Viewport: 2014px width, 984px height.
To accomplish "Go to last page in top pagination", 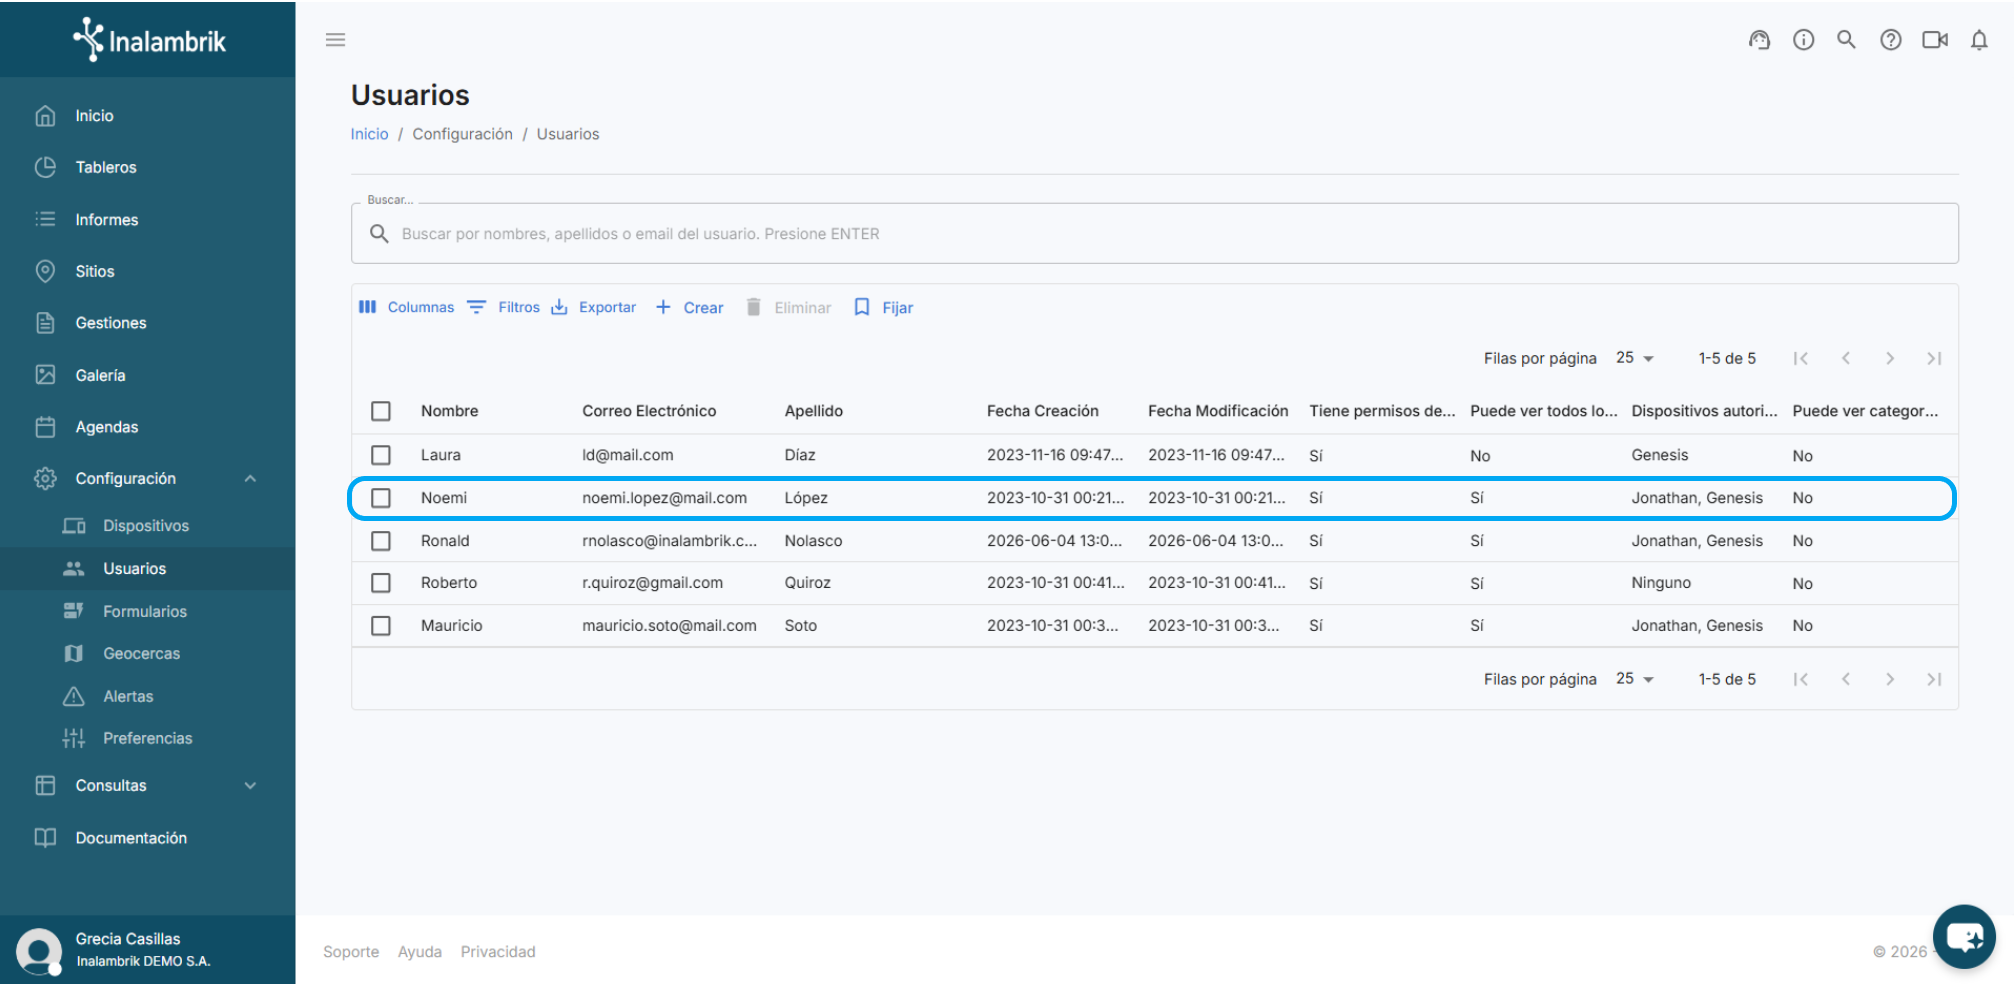I will point(1934,358).
